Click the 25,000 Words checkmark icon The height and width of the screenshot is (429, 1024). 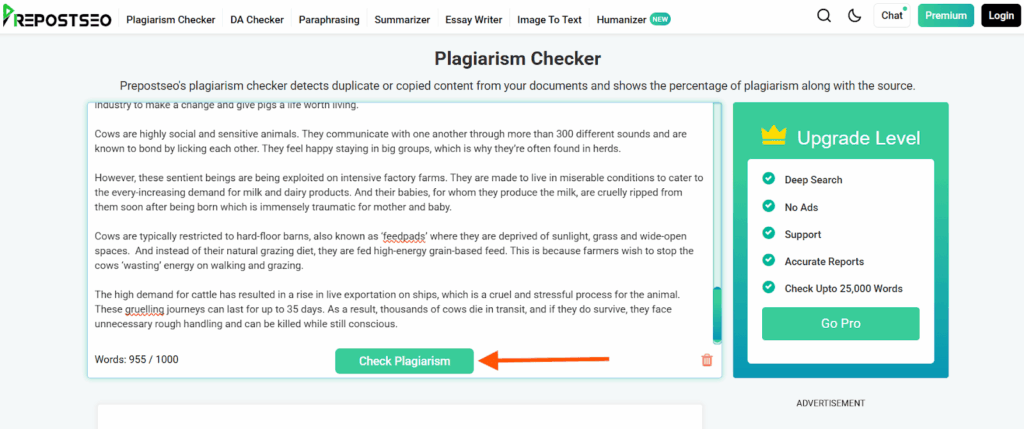(x=769, y=287)
